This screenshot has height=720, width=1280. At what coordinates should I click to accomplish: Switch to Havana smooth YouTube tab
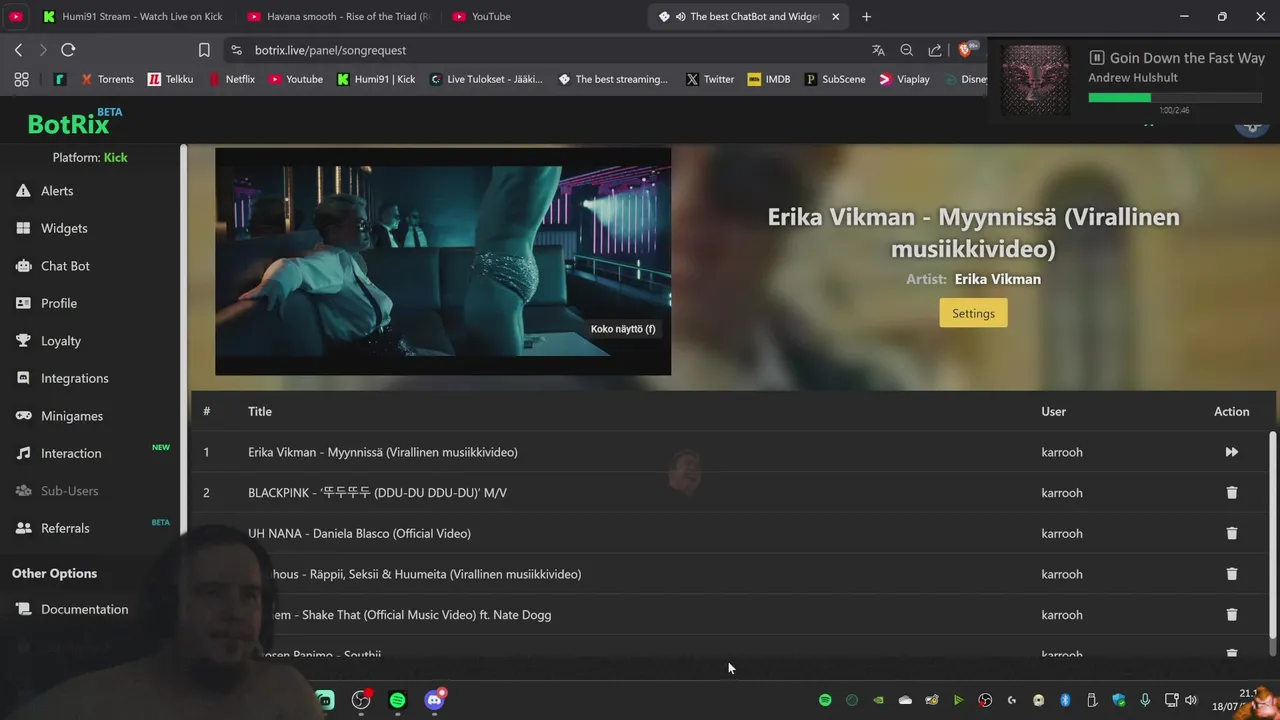coord(340,17)
